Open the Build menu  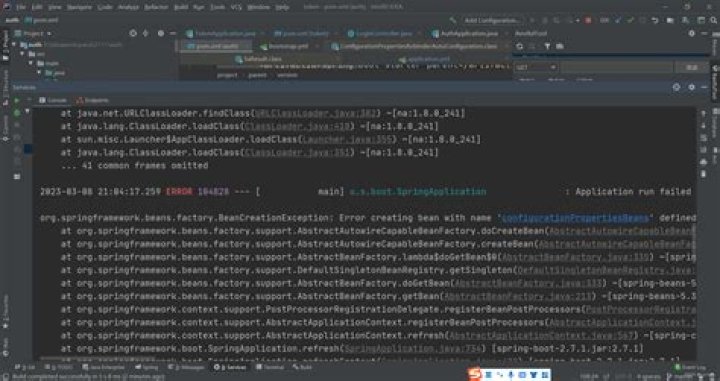(x=181, y=7)
